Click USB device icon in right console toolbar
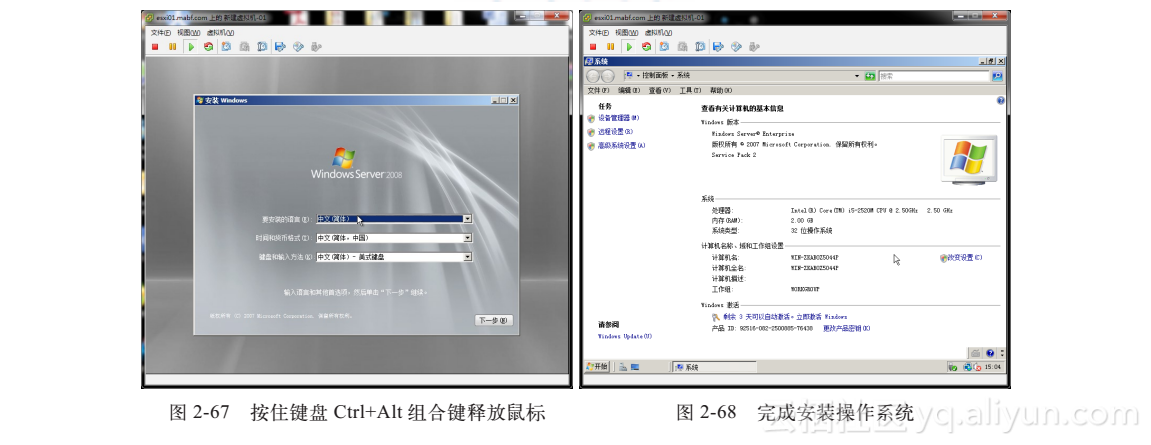Viewport: 1151px width, 445px height. click(x=753, y=46)
